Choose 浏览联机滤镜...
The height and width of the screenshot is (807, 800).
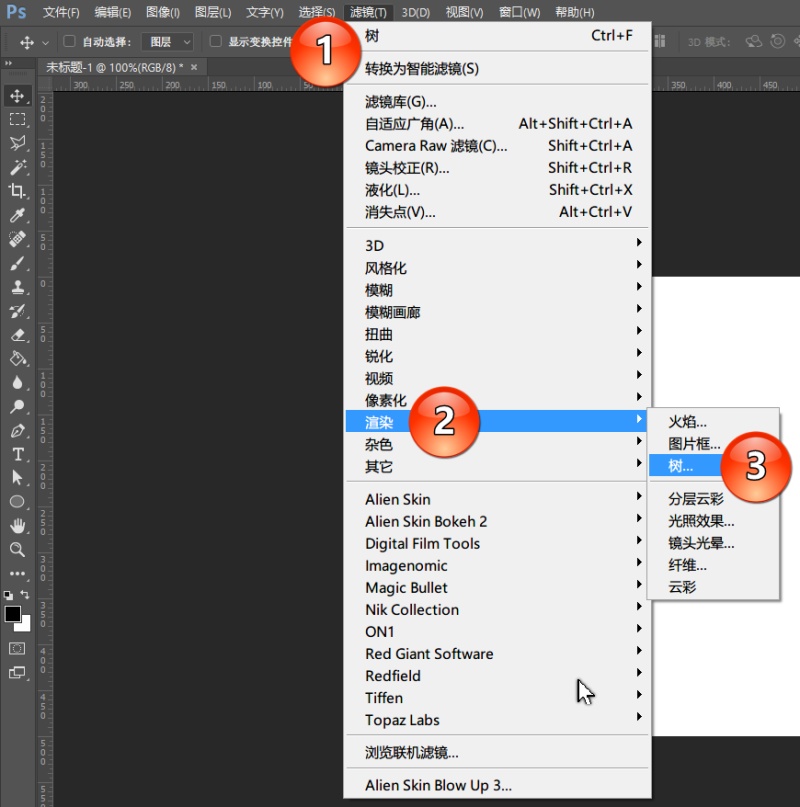(497, 752)
